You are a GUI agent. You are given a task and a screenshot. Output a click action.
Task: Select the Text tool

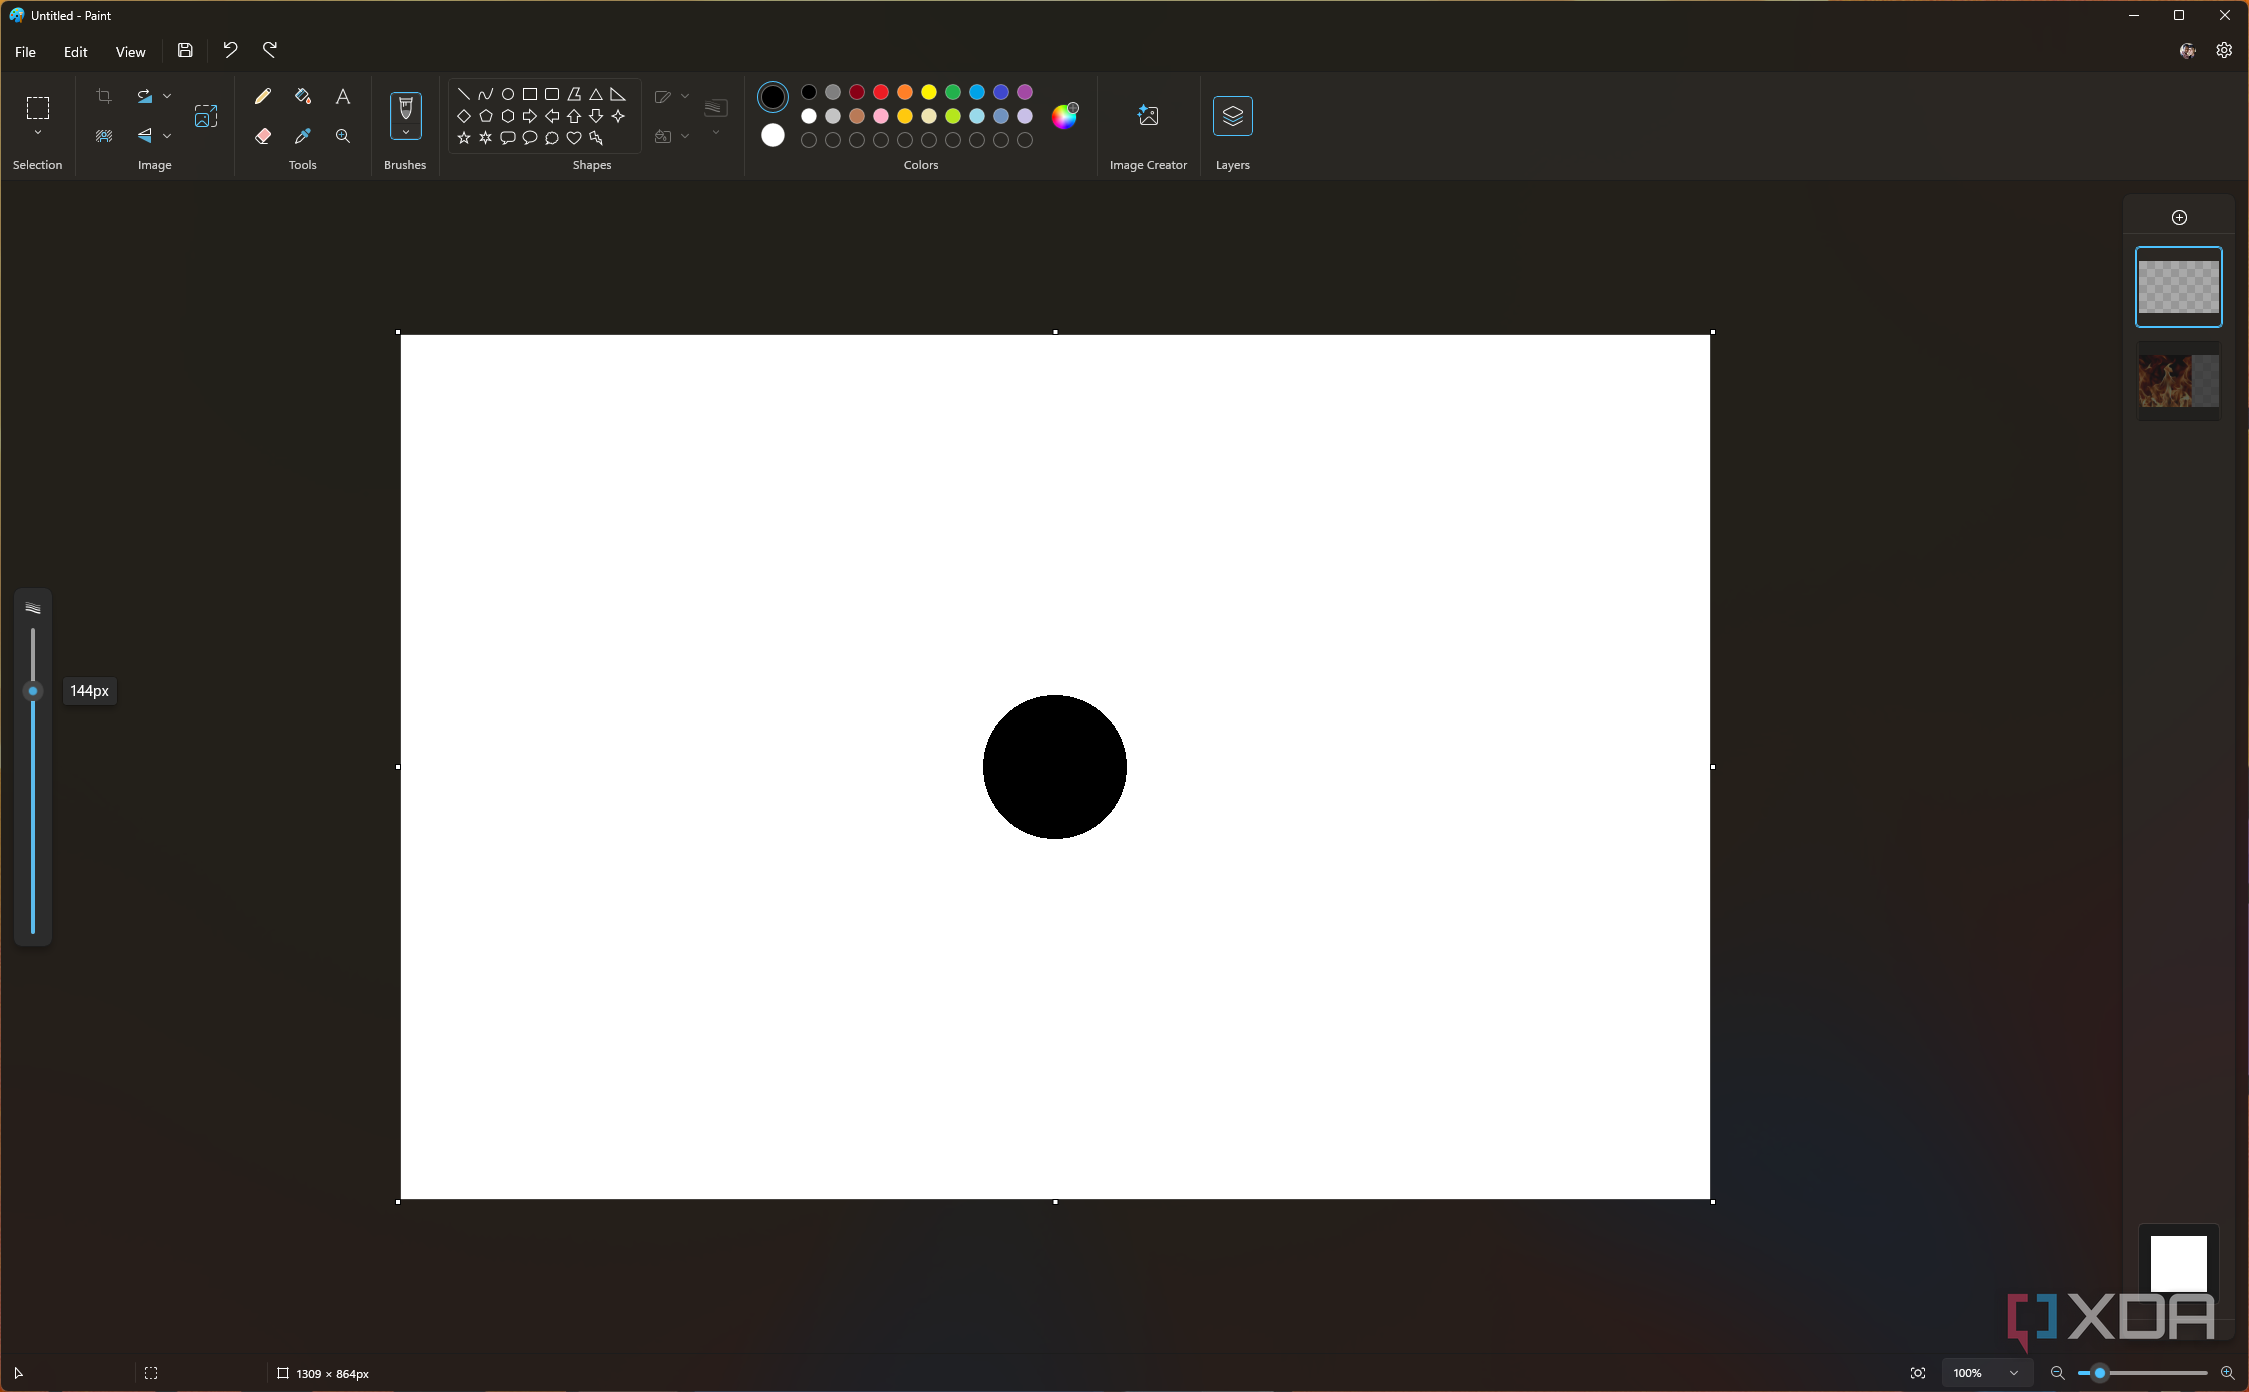[343, 96]
